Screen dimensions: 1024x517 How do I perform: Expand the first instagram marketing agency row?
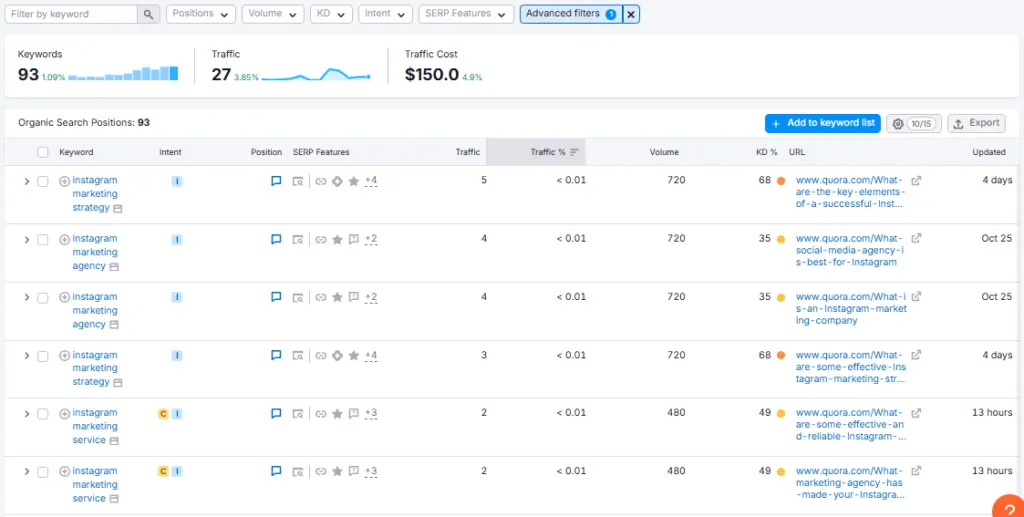click(26, 240)
